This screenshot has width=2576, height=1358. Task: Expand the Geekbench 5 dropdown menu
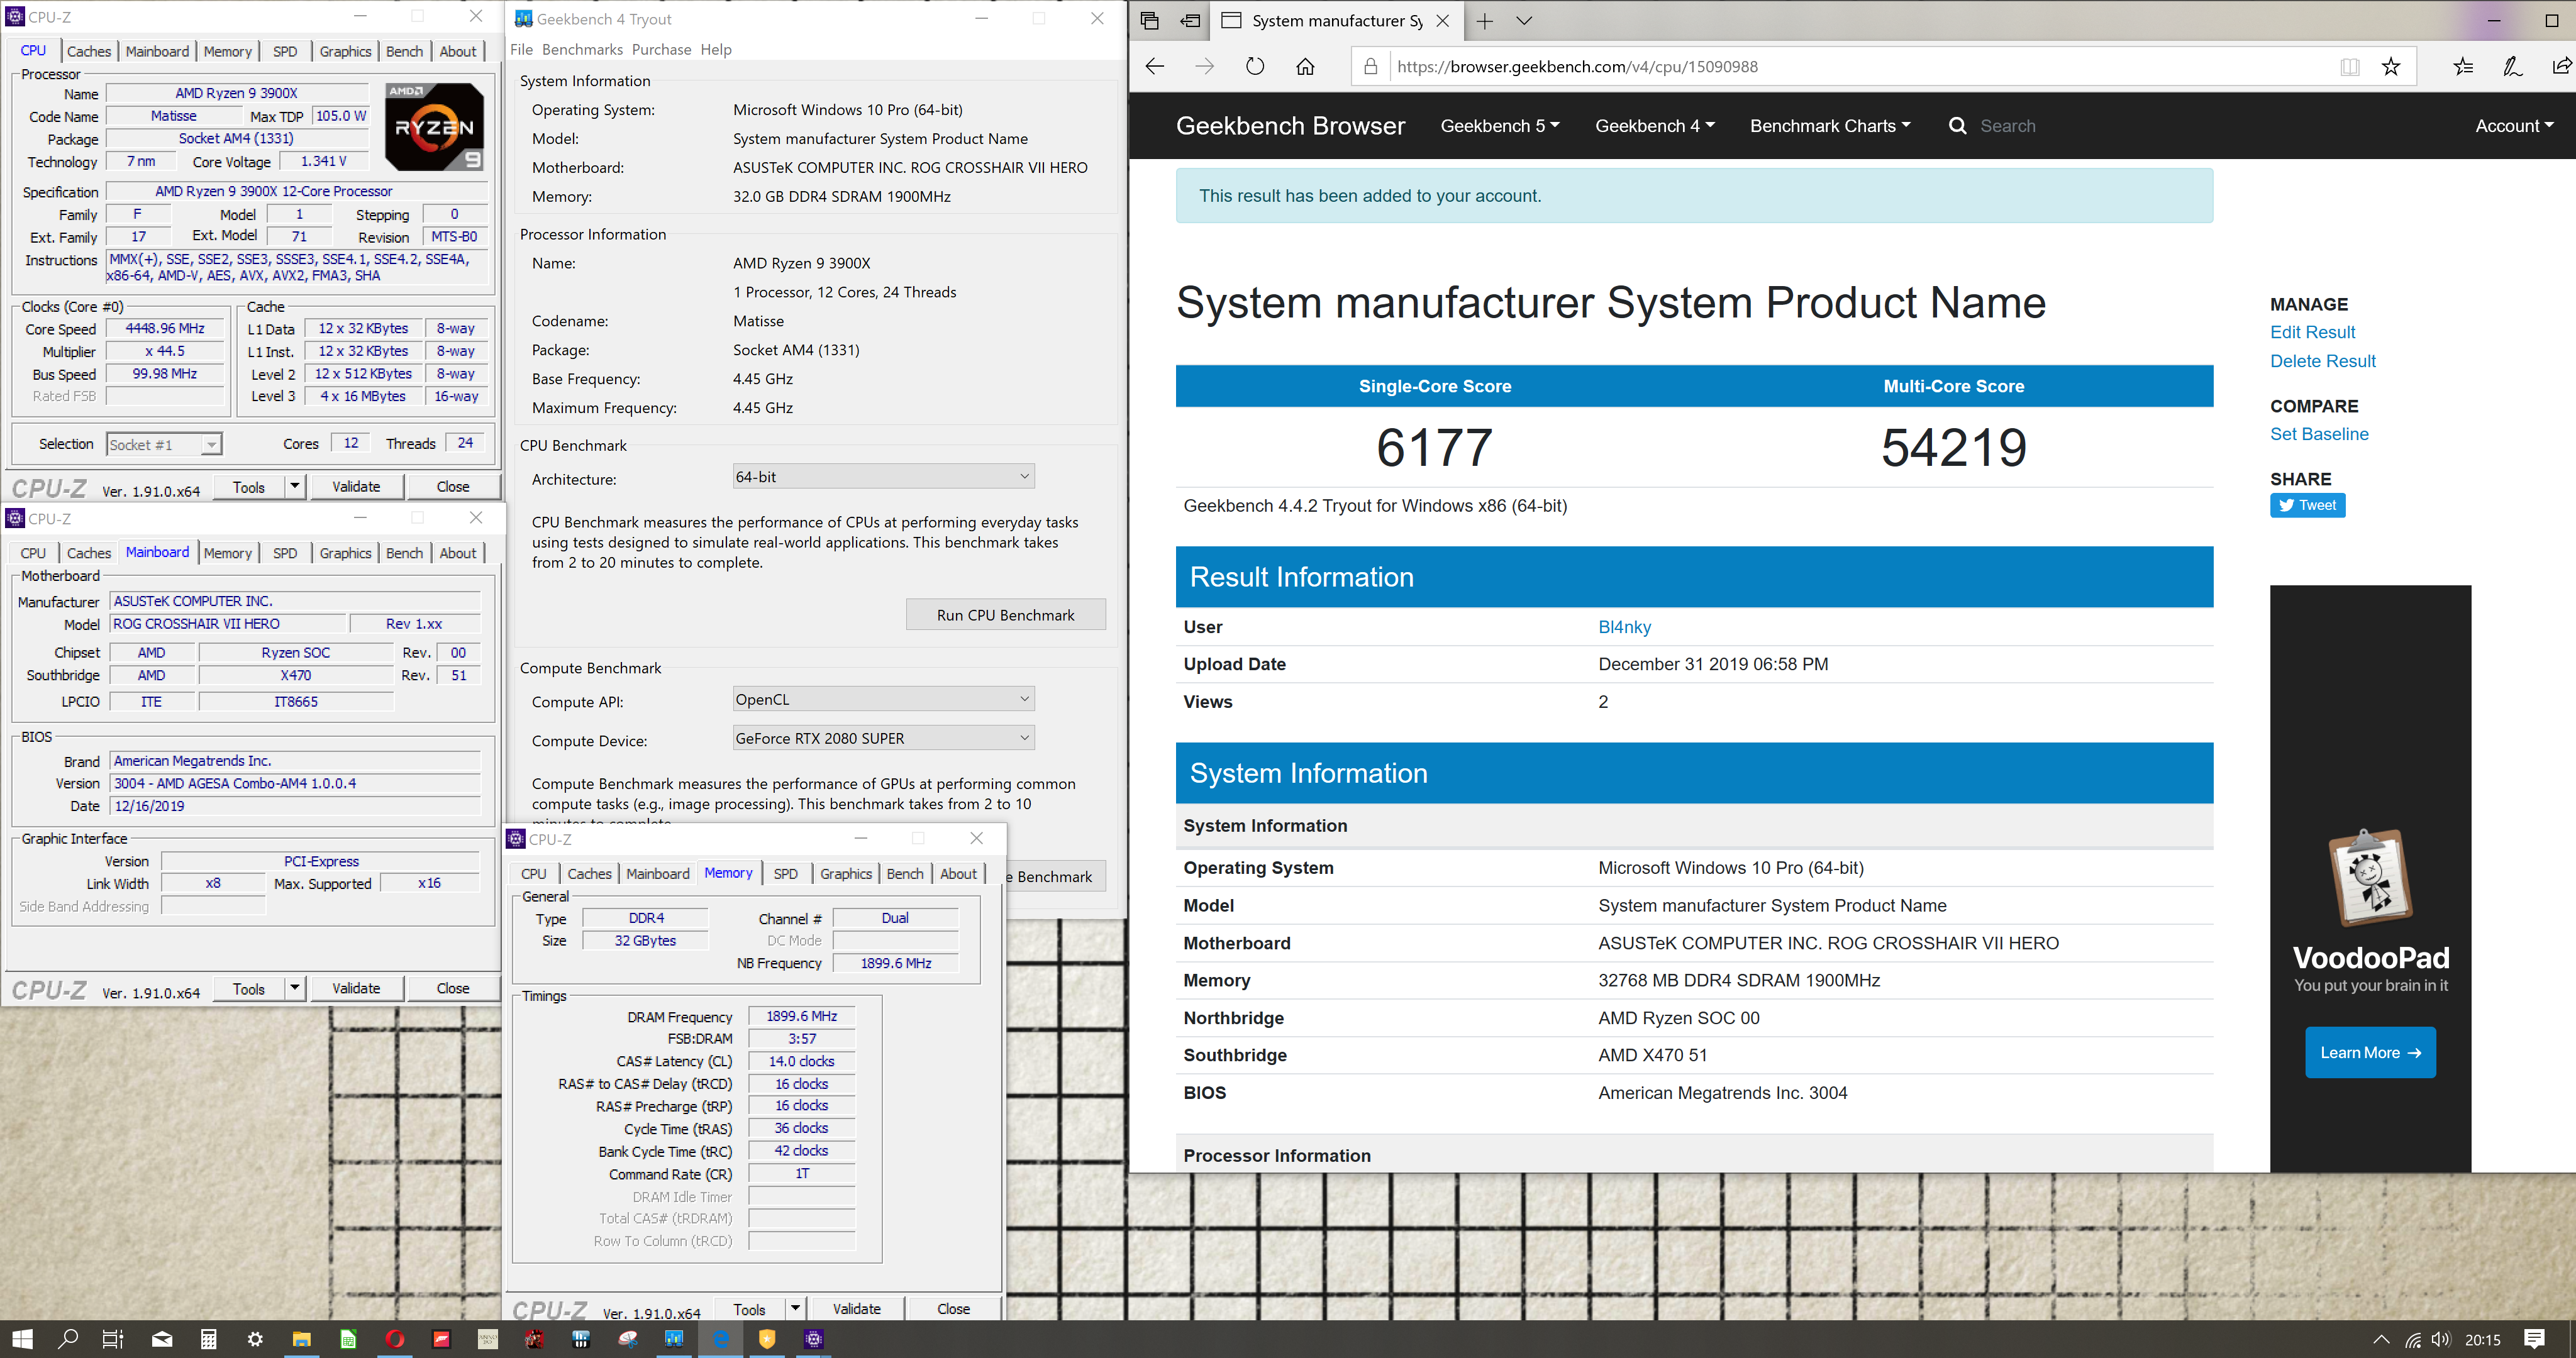coord(1499,126)
